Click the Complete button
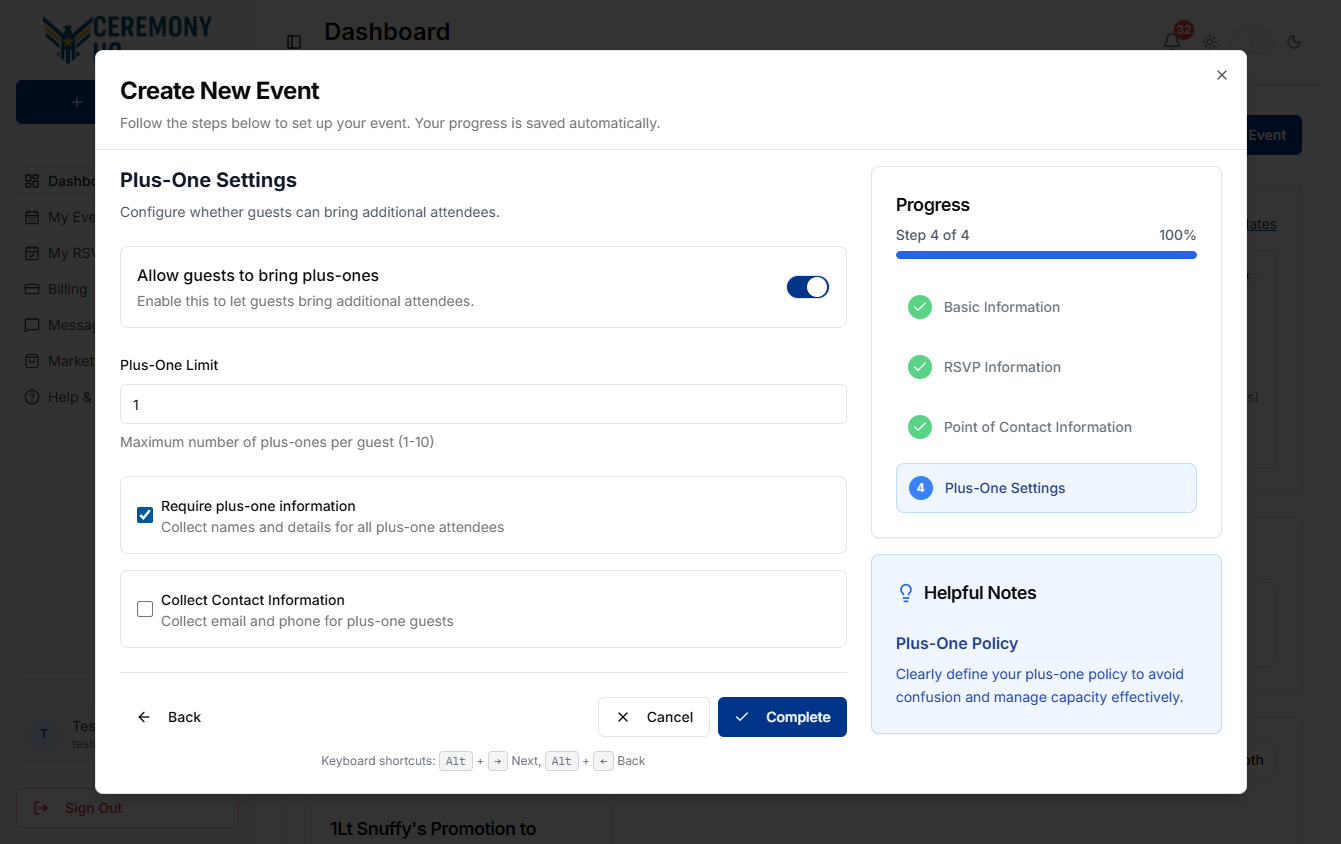 pyautogui.click(x=782, y=717)
